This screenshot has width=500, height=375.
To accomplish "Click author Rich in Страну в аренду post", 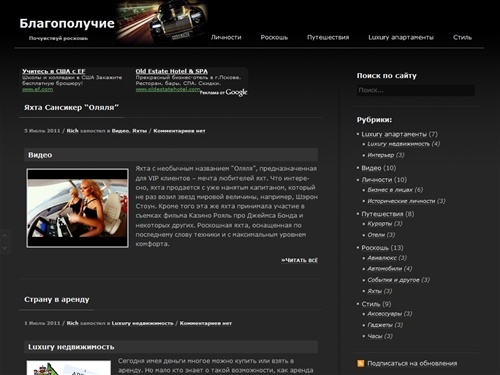I will tap(72, 323).
